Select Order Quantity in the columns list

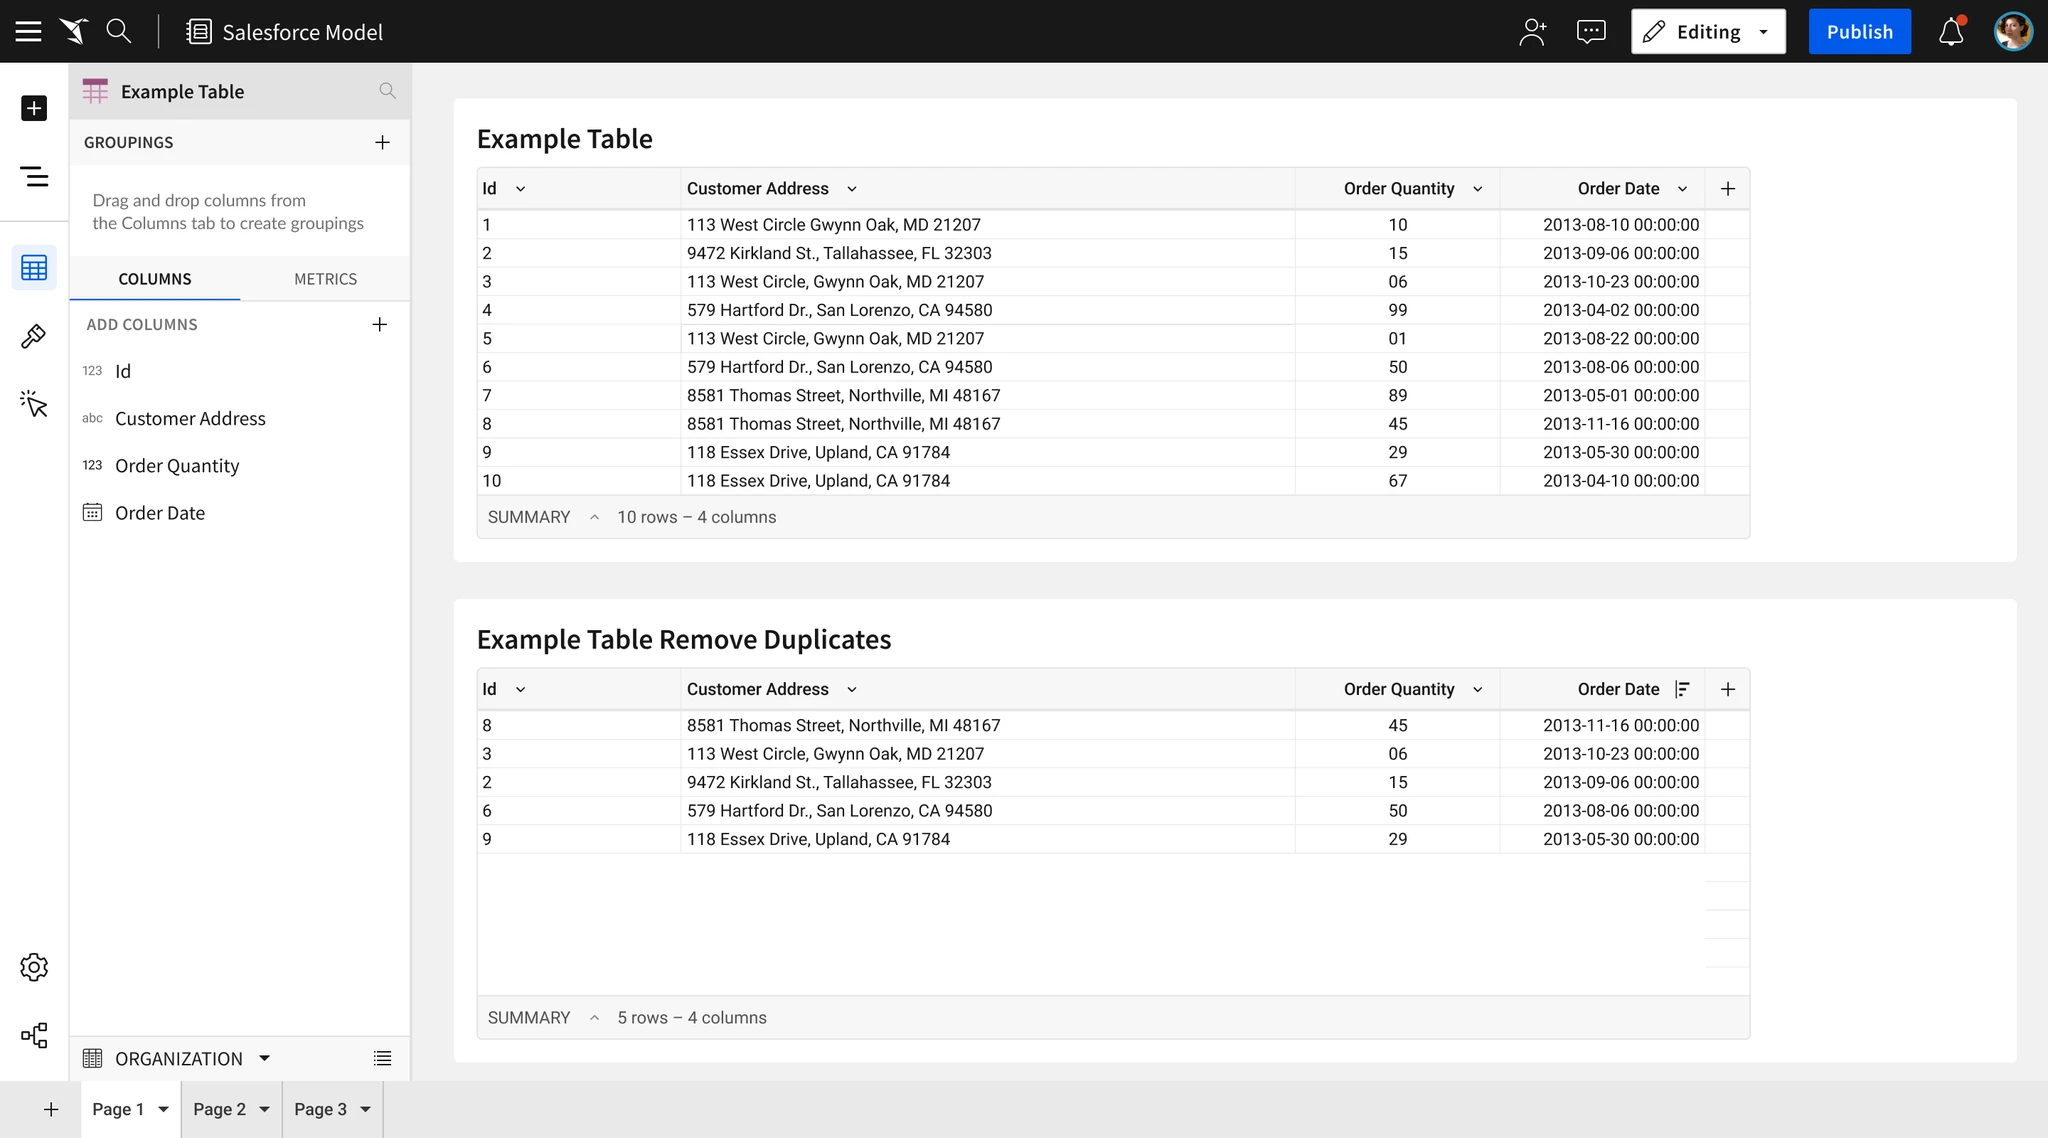coord(177,466)
